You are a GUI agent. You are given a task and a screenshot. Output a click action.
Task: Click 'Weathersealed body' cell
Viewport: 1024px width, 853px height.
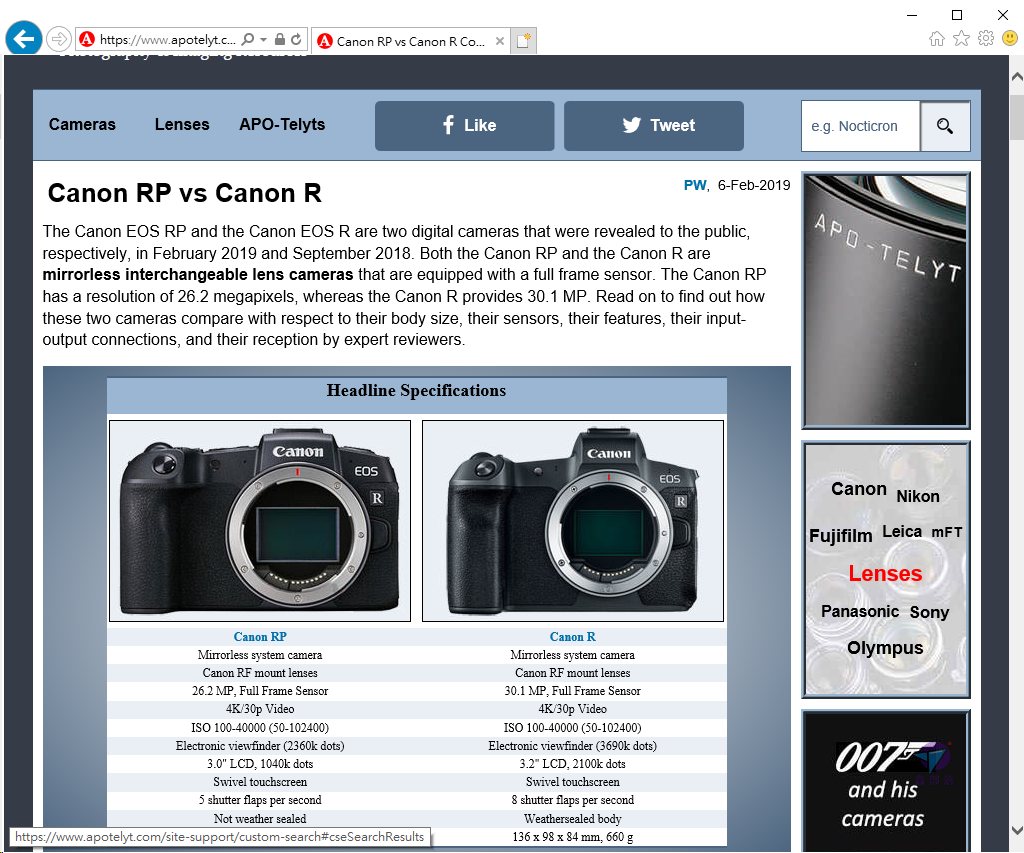point(573,819)
